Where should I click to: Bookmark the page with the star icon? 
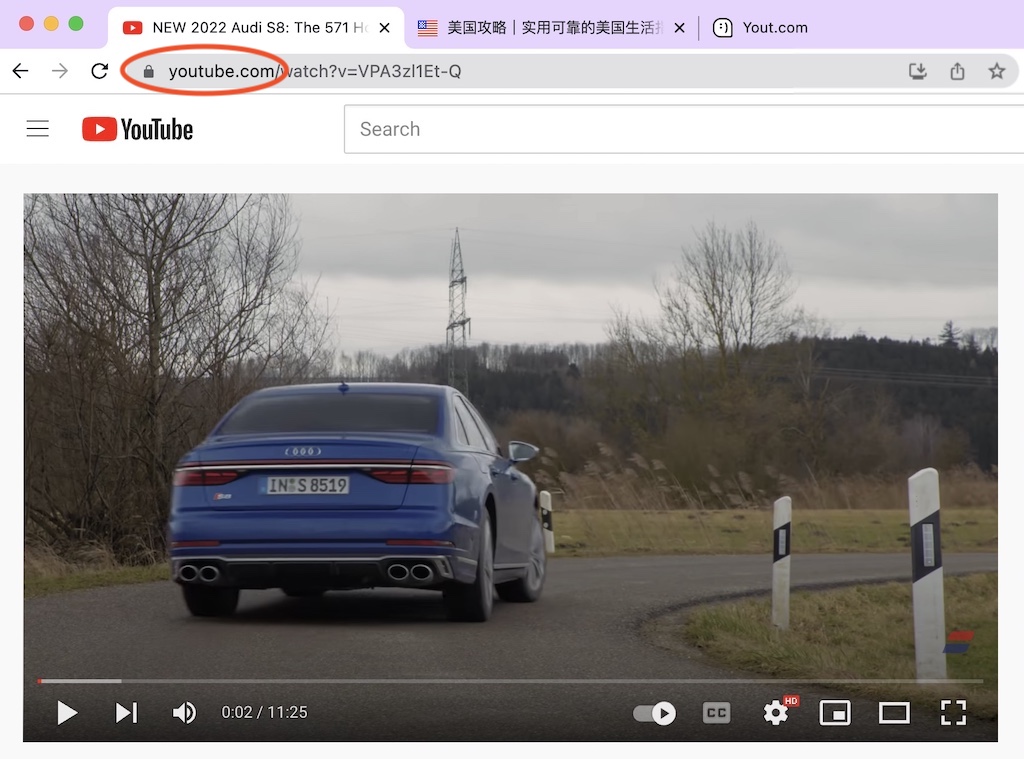click(x=997, y=71)
